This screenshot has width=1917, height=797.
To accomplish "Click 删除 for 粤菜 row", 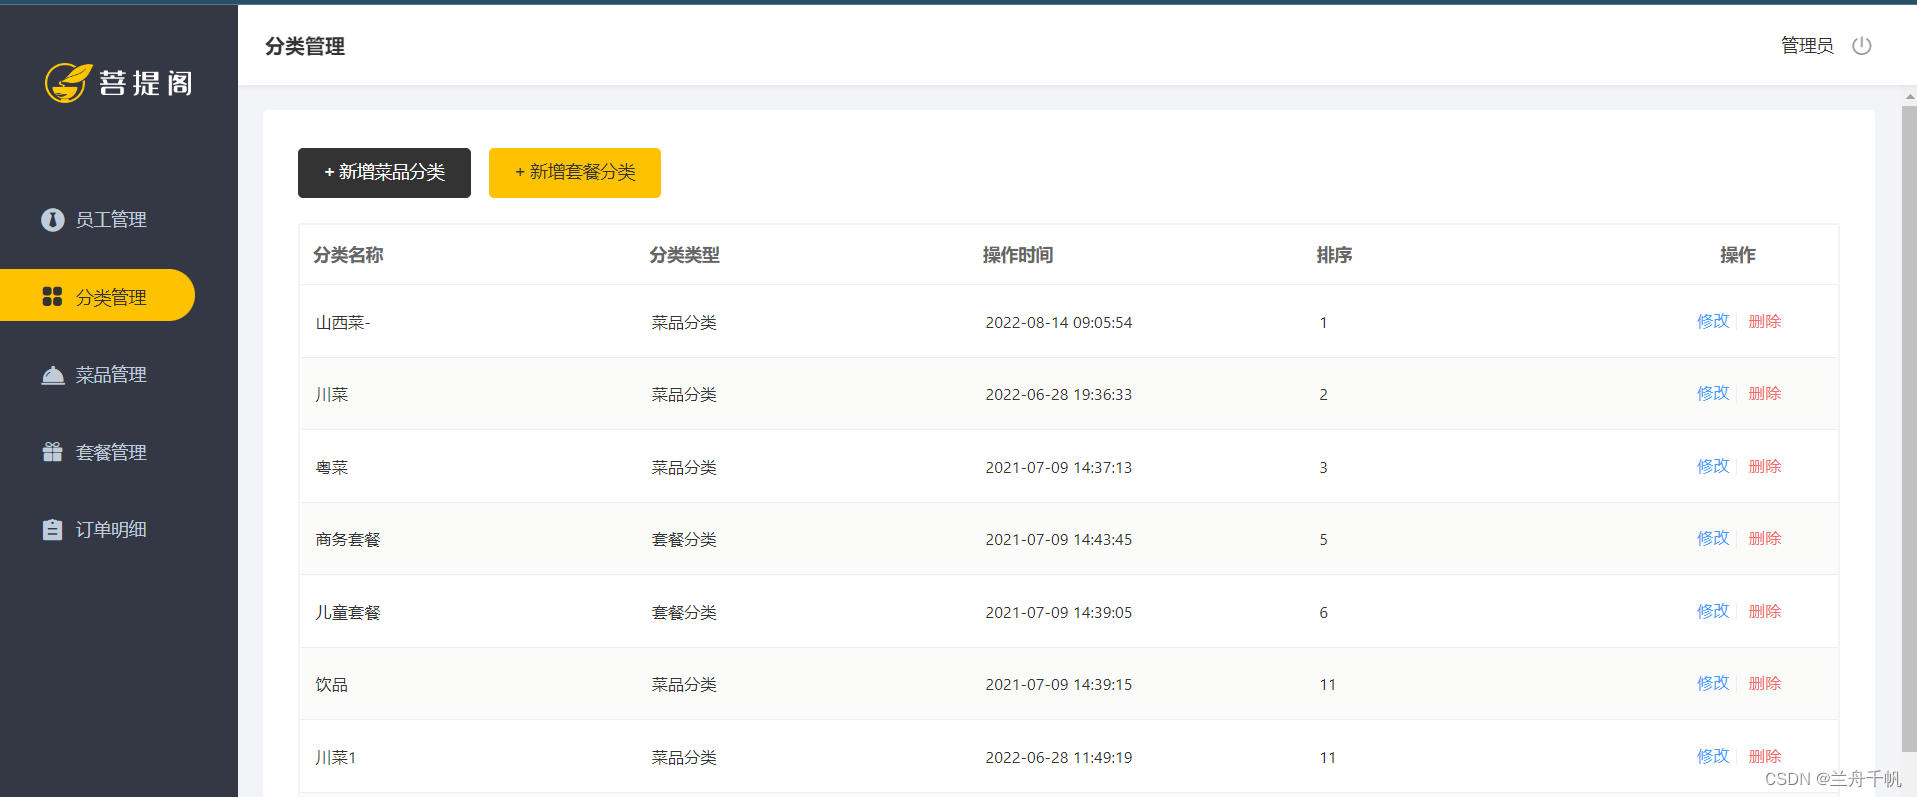I will click(x=1765, y=466).
